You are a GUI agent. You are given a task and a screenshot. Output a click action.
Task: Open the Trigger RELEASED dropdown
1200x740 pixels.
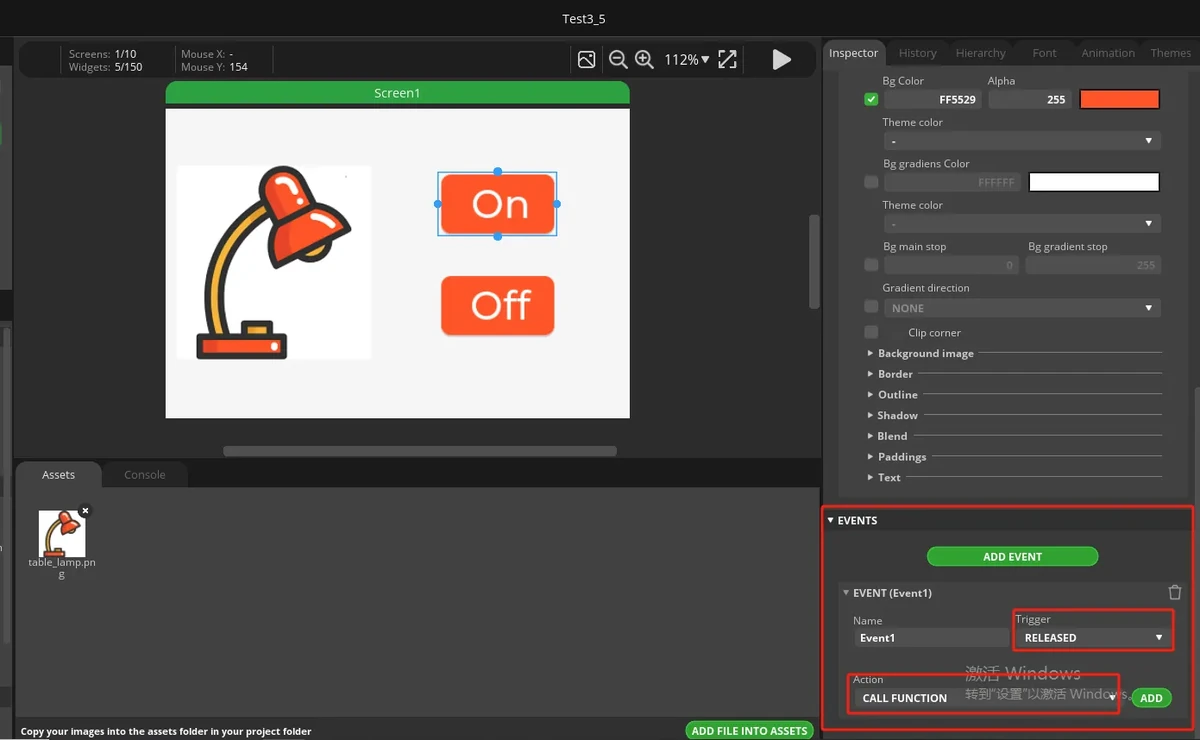point(1092,637)
